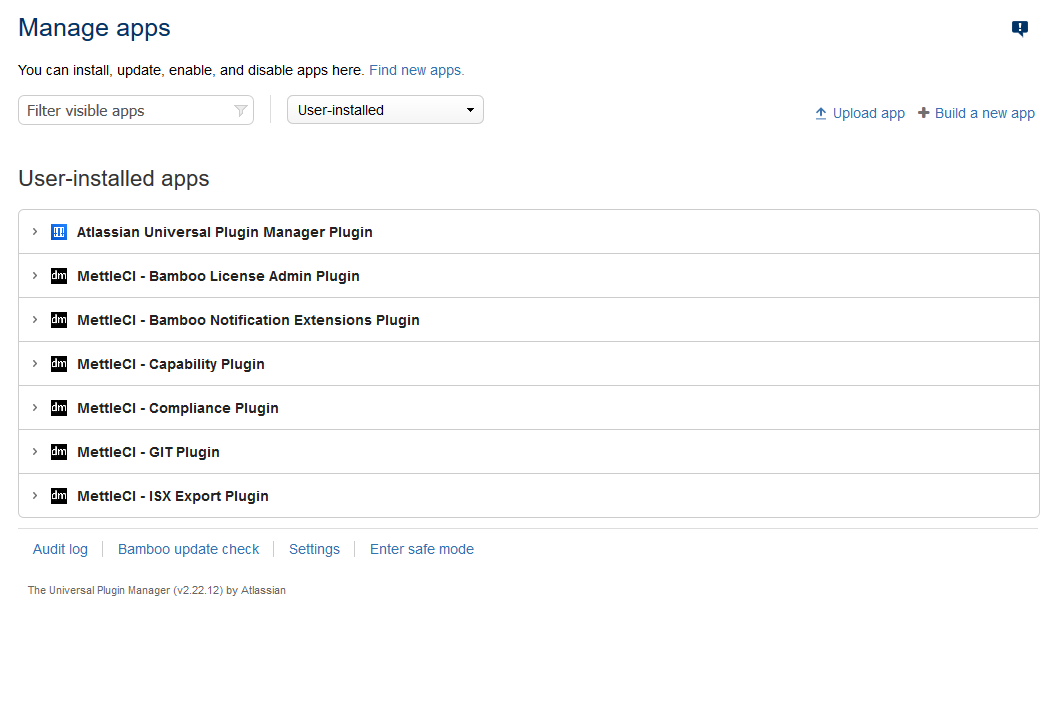Run the Bamboo update check
The height and width of the screenshot is (705, 1056).
pos(188,549)
